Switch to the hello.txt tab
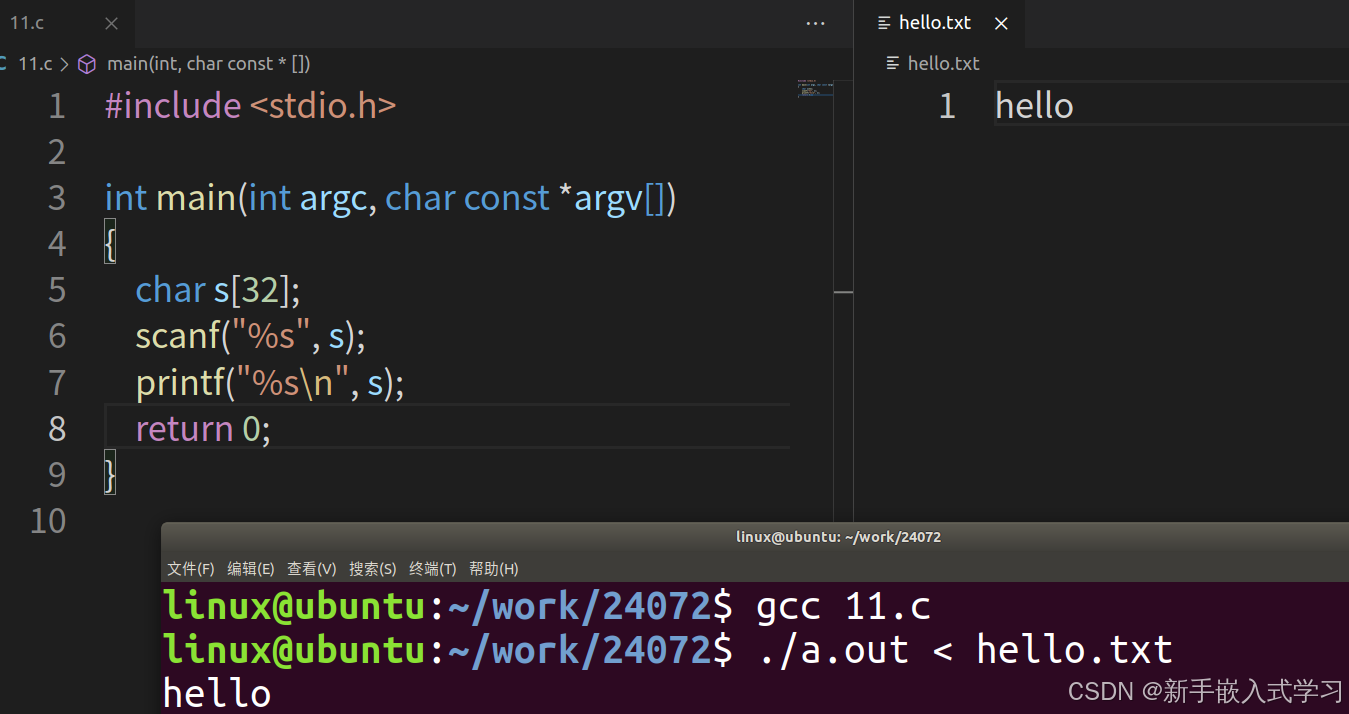This screenshot has height=714, width=1349. 935,23
